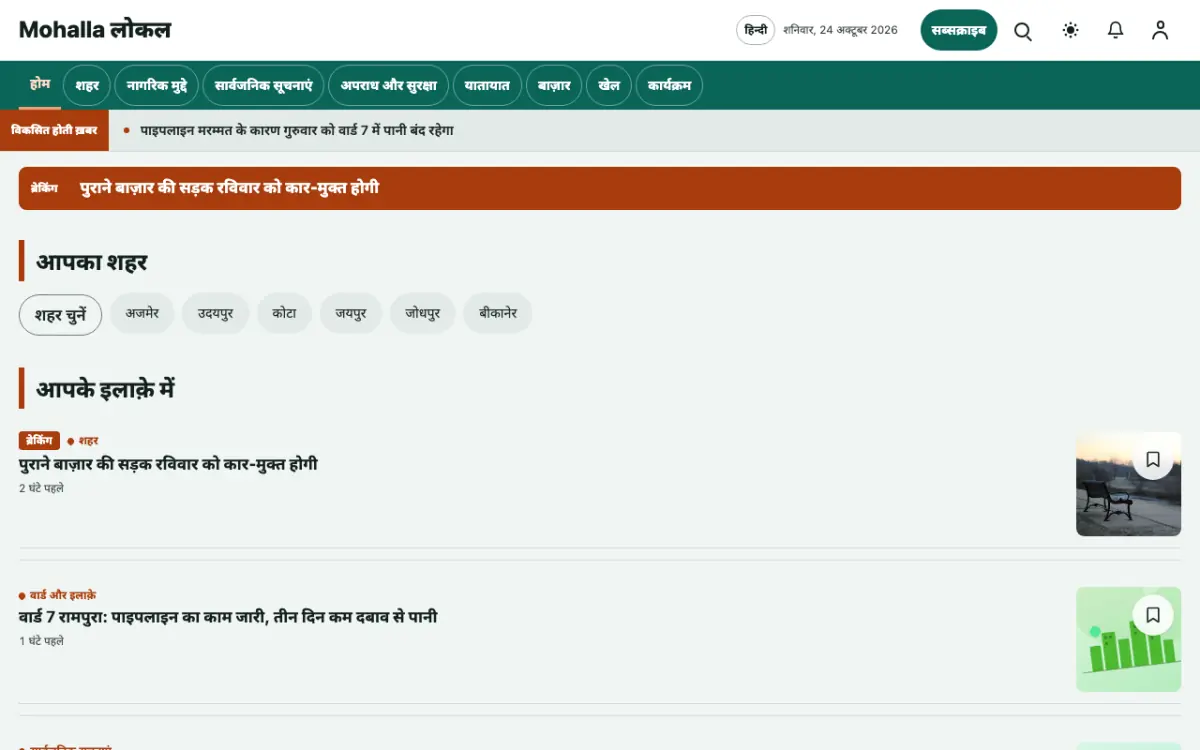
Task: Open the ticker headline about वार्ड 7 पानी
Action: point(297,130)
